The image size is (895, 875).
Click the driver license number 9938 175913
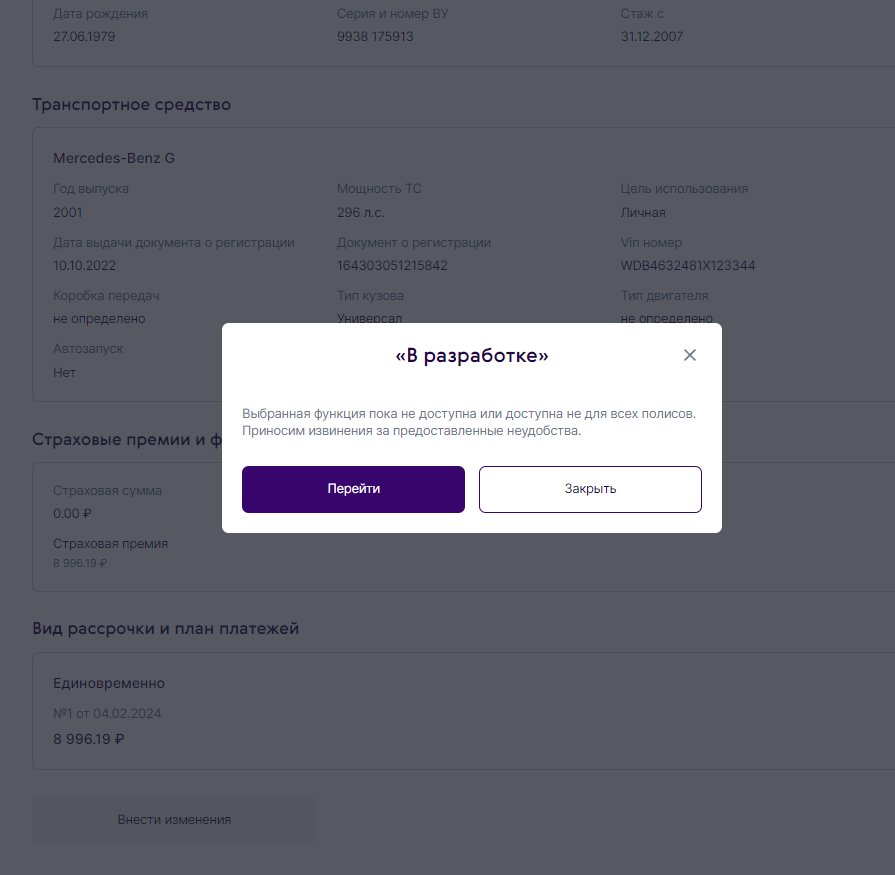[375, 36]
